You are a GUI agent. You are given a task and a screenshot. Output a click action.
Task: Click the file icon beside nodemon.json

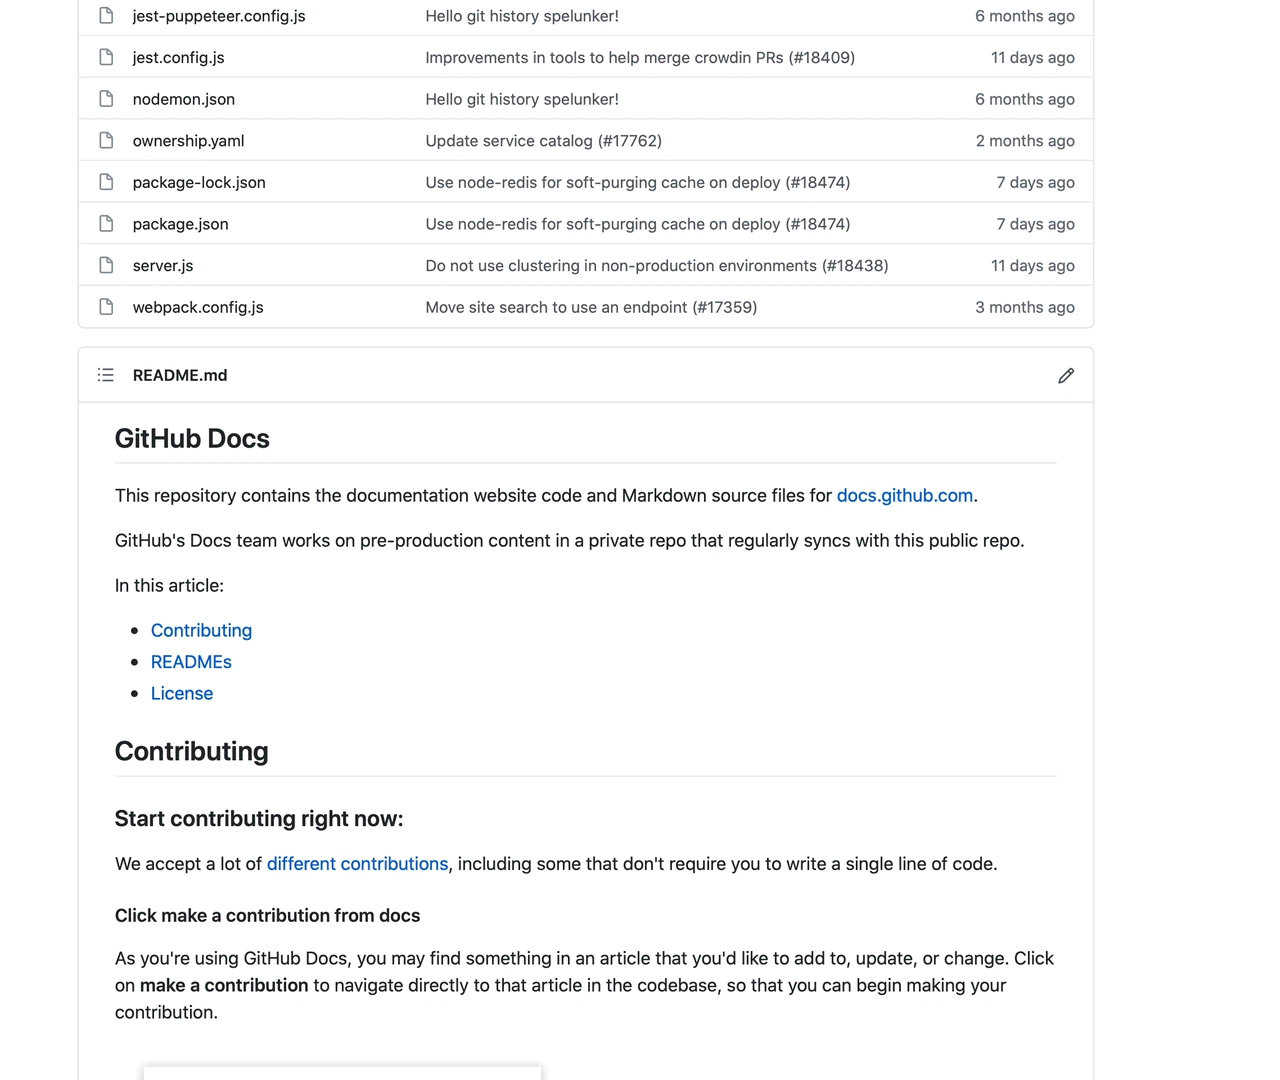pos(106,99)
